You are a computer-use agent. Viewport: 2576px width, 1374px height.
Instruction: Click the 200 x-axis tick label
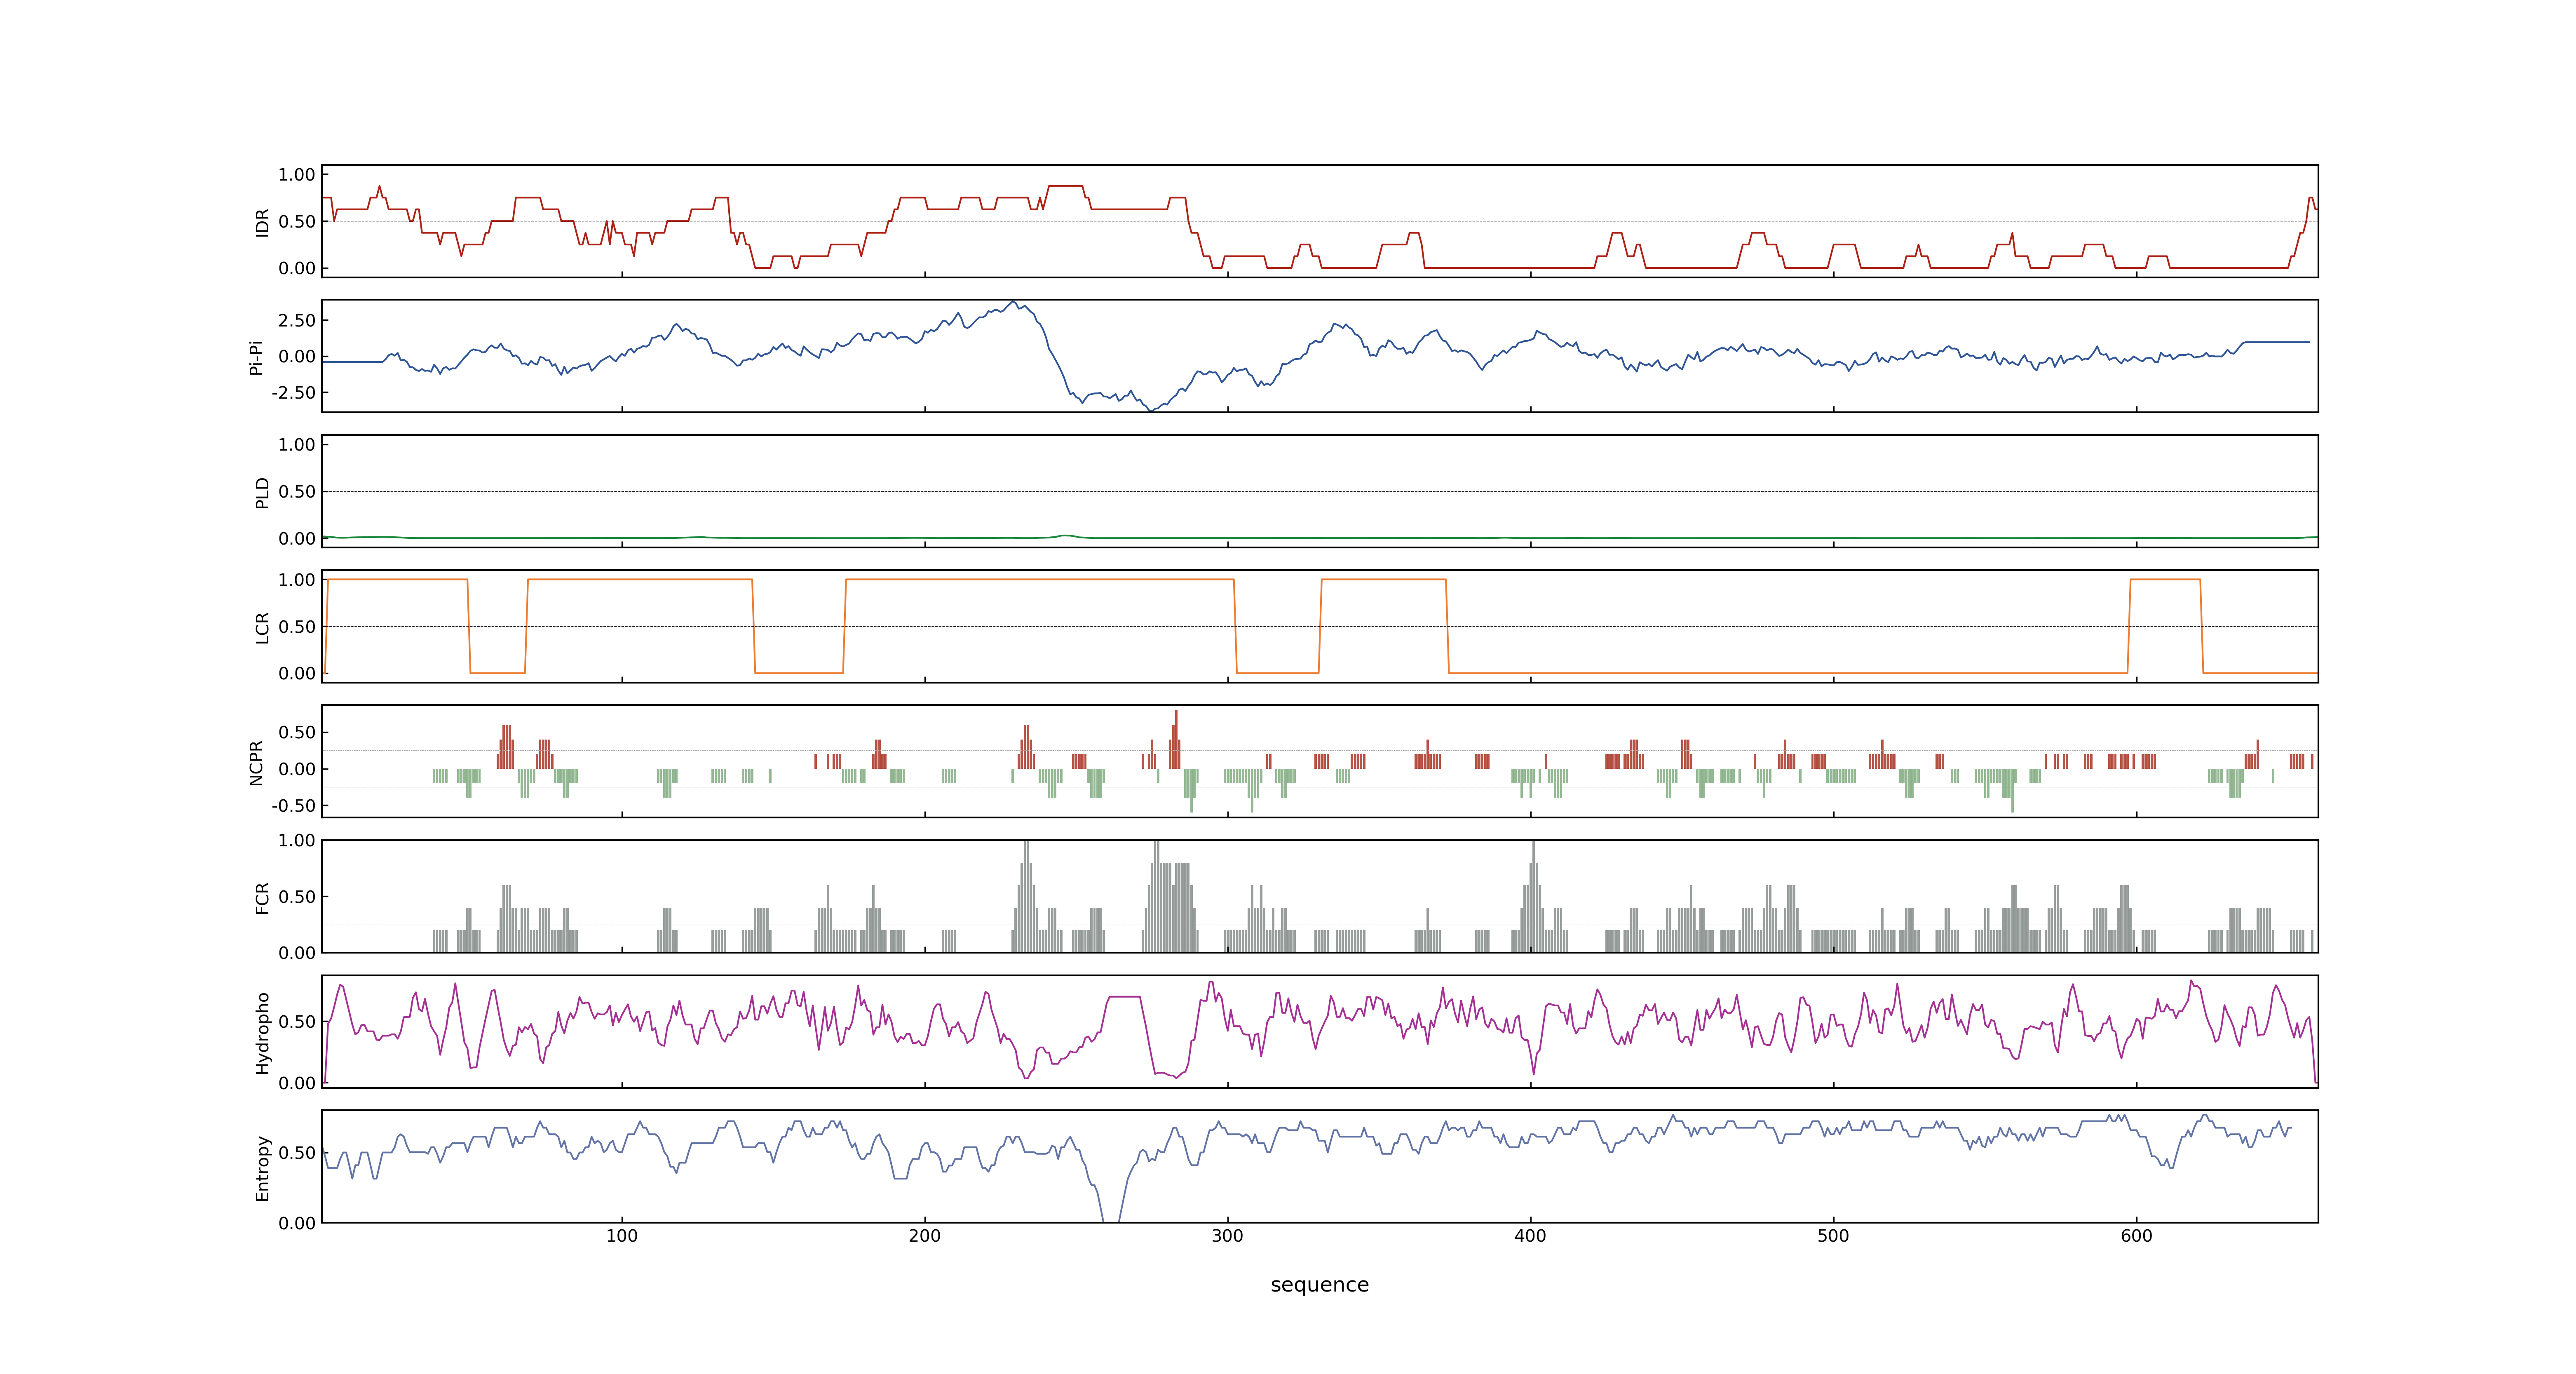(x=925, y=1236)
